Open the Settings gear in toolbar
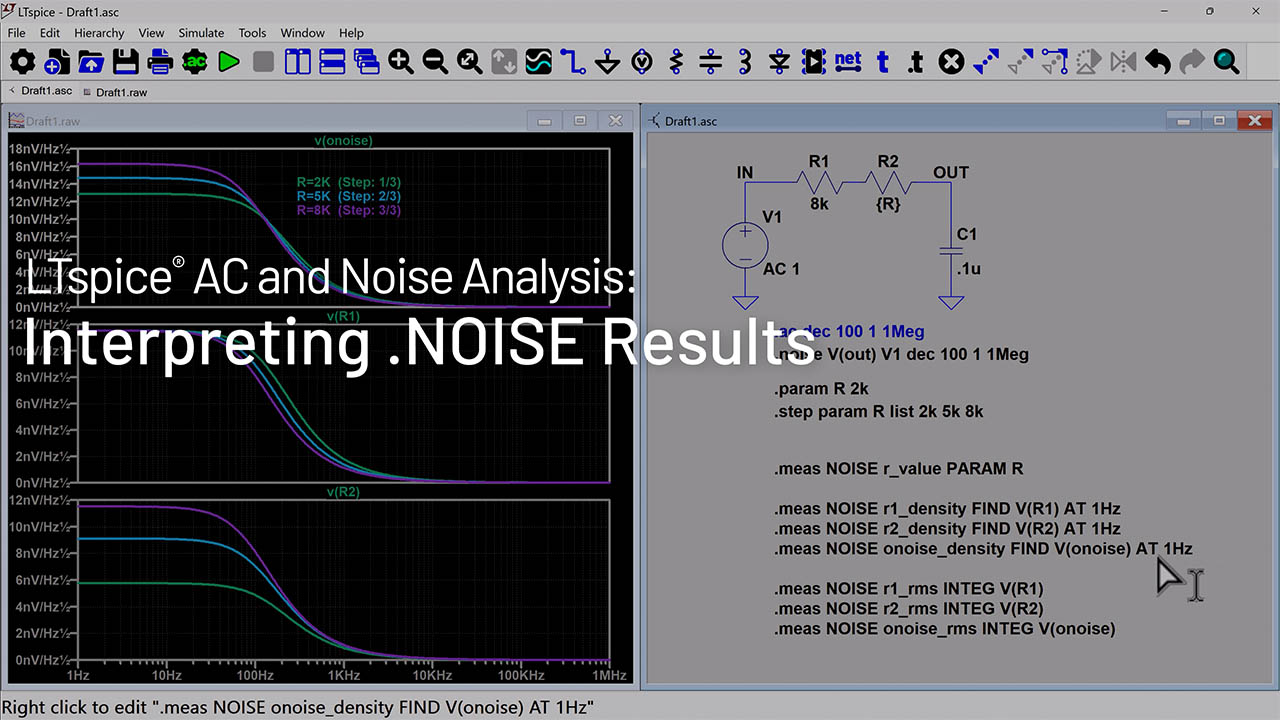The height and width of the screenshot is (720, 1280). [x=22, y=62]
